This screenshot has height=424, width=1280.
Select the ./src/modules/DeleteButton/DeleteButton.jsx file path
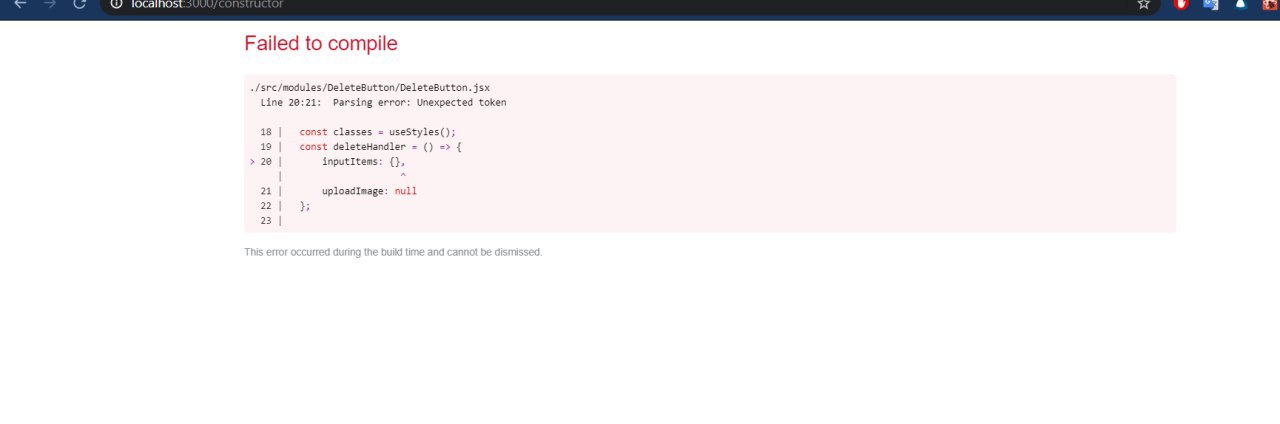click(x=370, y=88)
